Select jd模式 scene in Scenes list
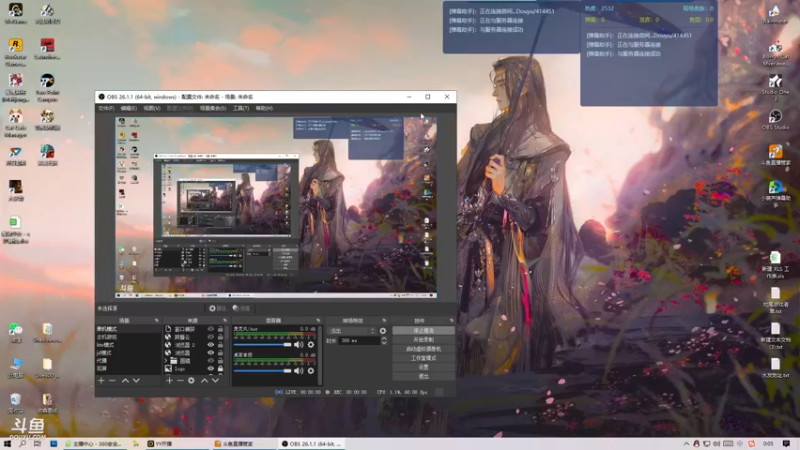 [x=104, y=353]
